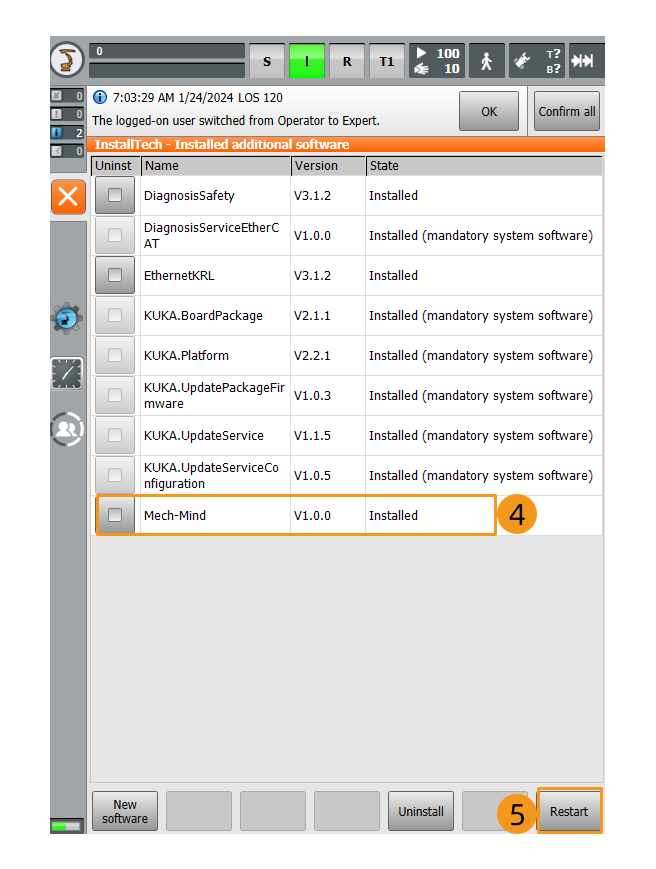Click the V2.1.1 version cell
656x869 pixels.
pyautogui.click(x=327, y=315)
